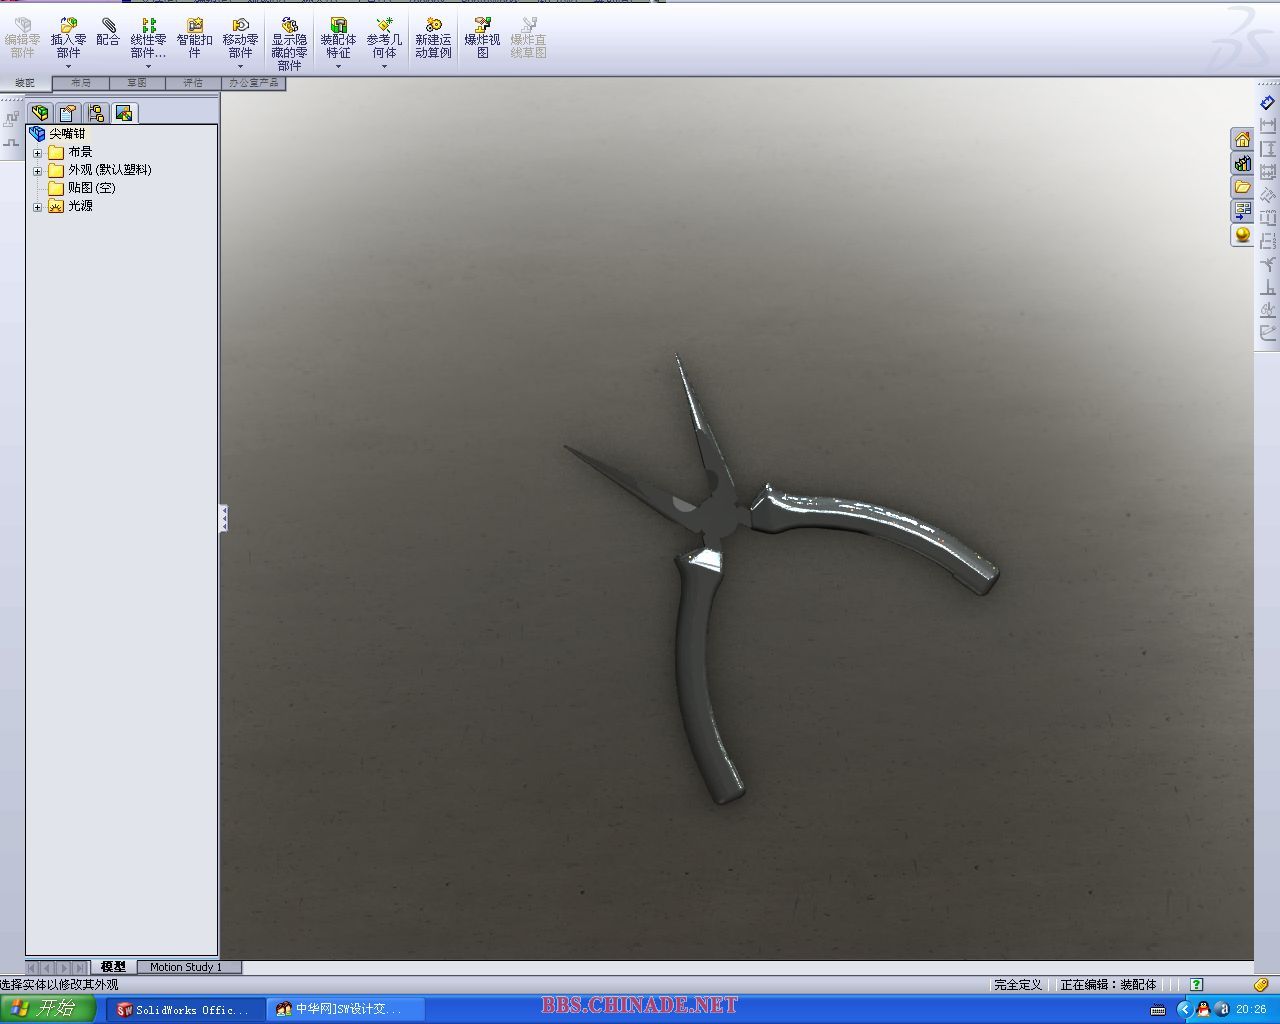1280x1024 pixels.
Task: Switch to the 办公室产品 ribbon tab
Action: pos(254,83)
